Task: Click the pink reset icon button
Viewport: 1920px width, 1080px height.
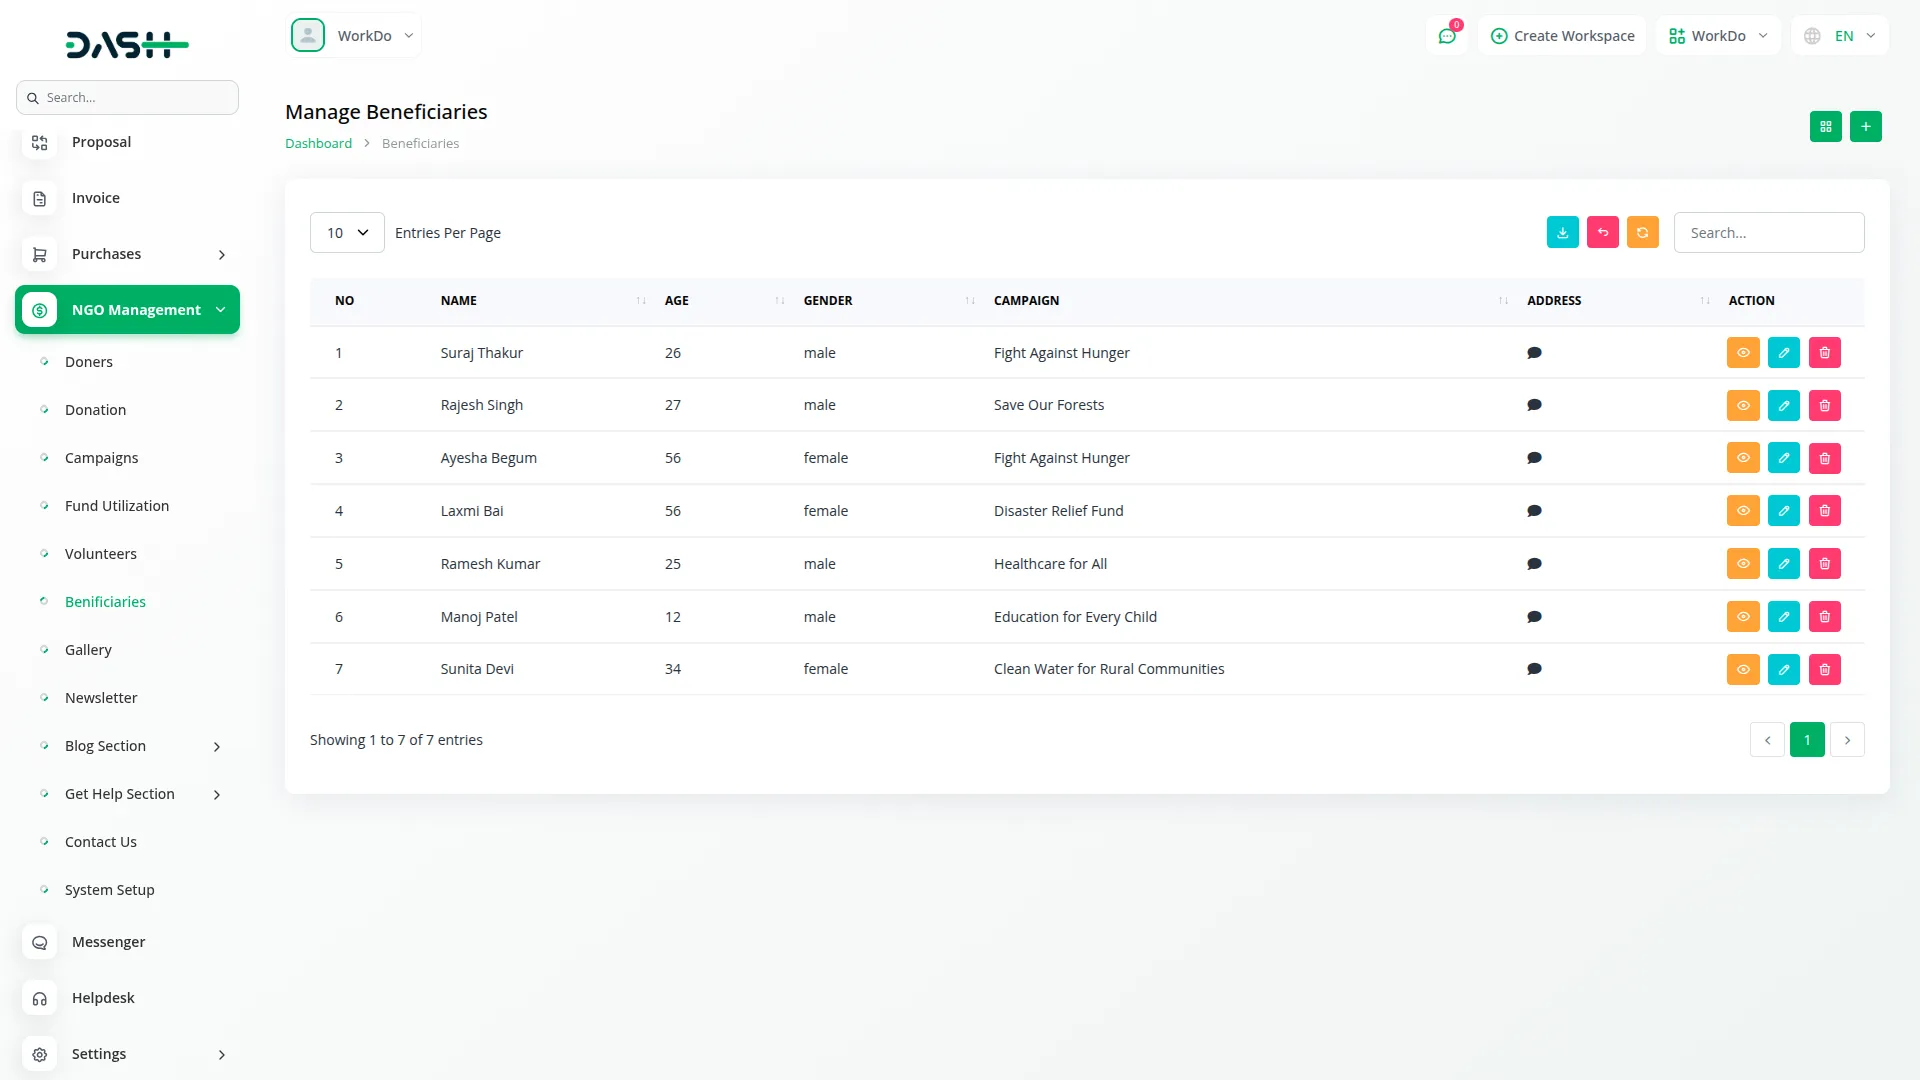Action: point(1602,232)
